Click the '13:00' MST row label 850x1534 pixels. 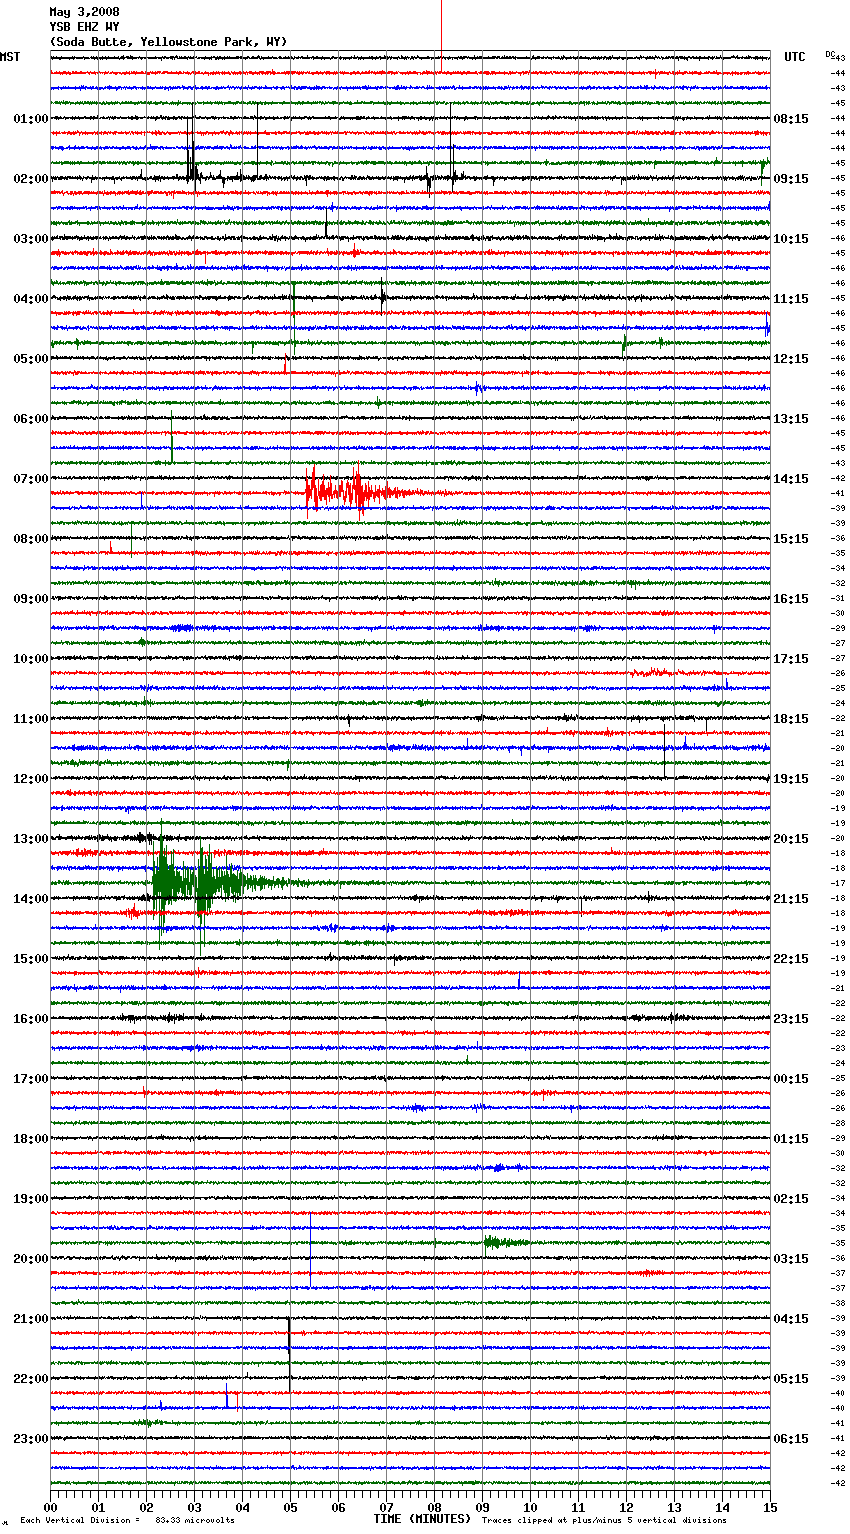31,839
